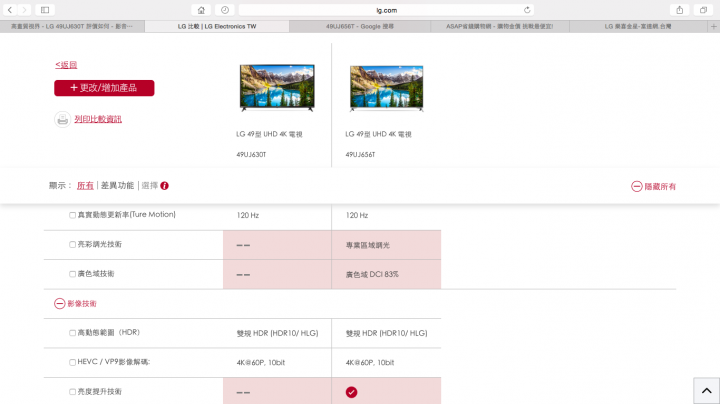Screen dimensions: 720x404
Task: Click the 更改/增加產品 button
Action: click(104, 88)
